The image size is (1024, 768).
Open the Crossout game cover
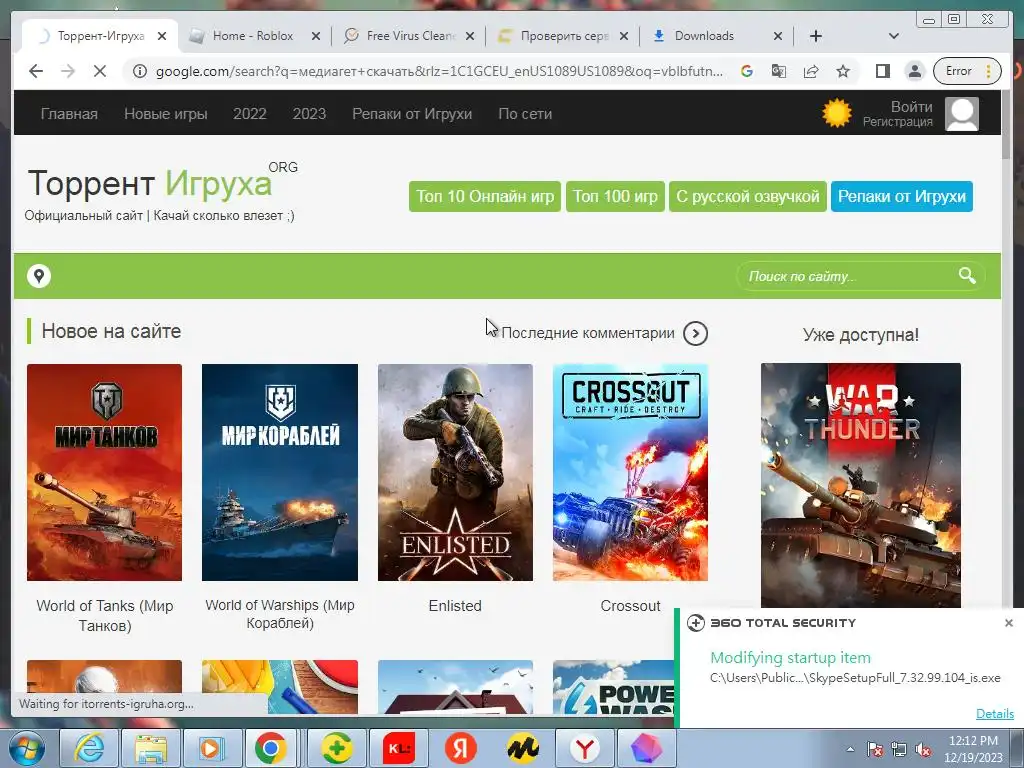pos(630,472)
